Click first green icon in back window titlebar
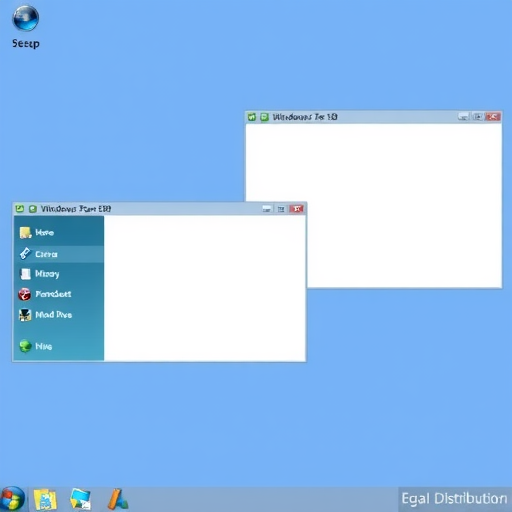This screenshot has height=512, width=512. click(252, 117)
